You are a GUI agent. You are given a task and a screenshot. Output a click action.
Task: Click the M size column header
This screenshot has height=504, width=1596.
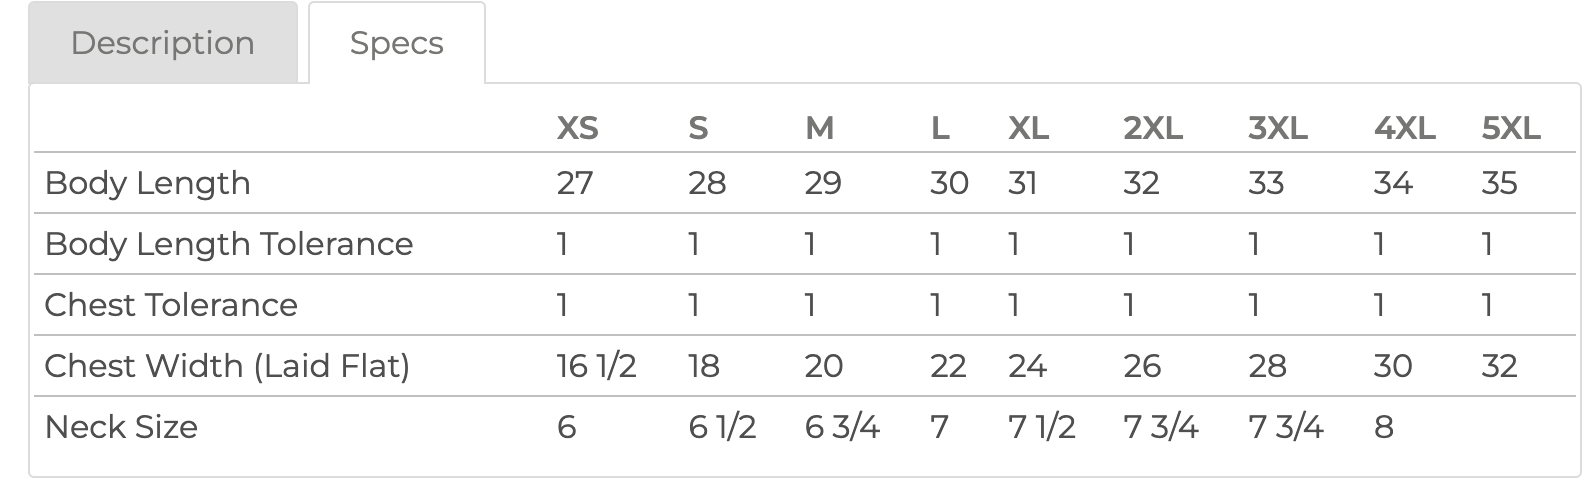pos(819,128)
